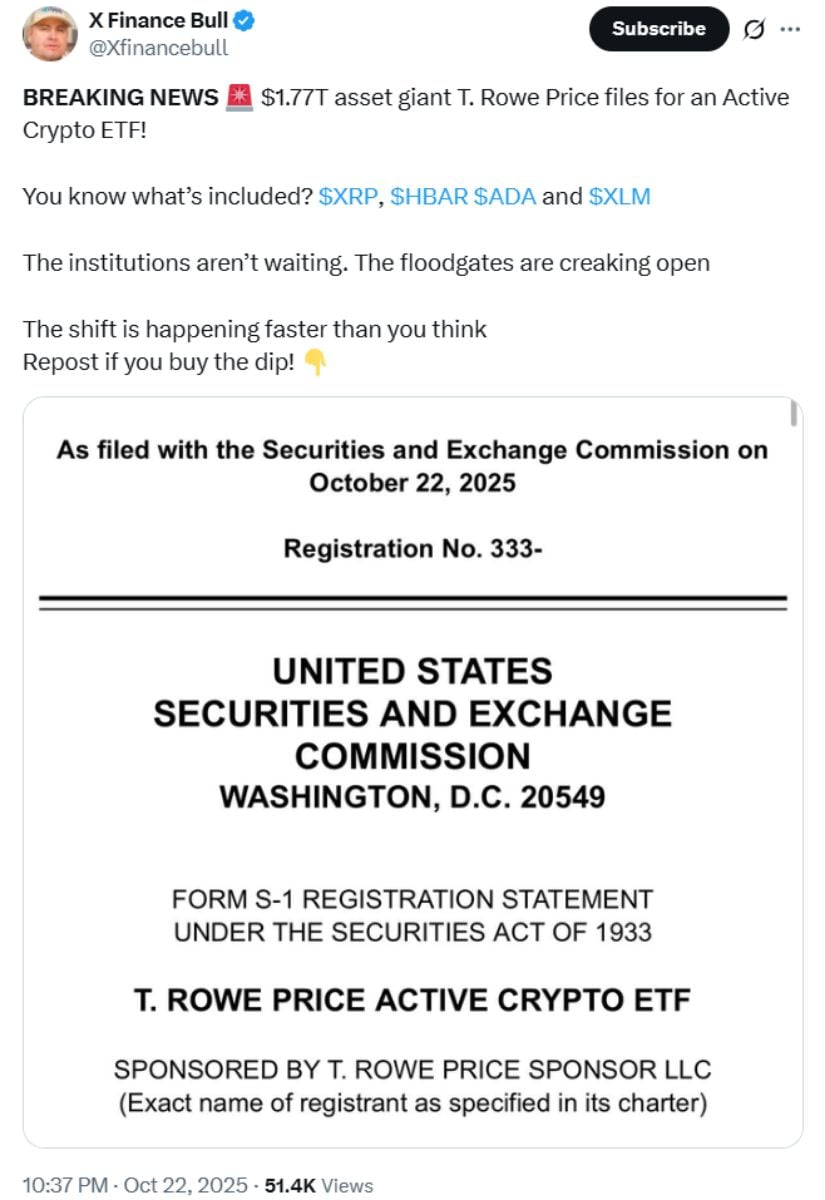Open the Grok icon beside Subscribe

coord(753,29)
